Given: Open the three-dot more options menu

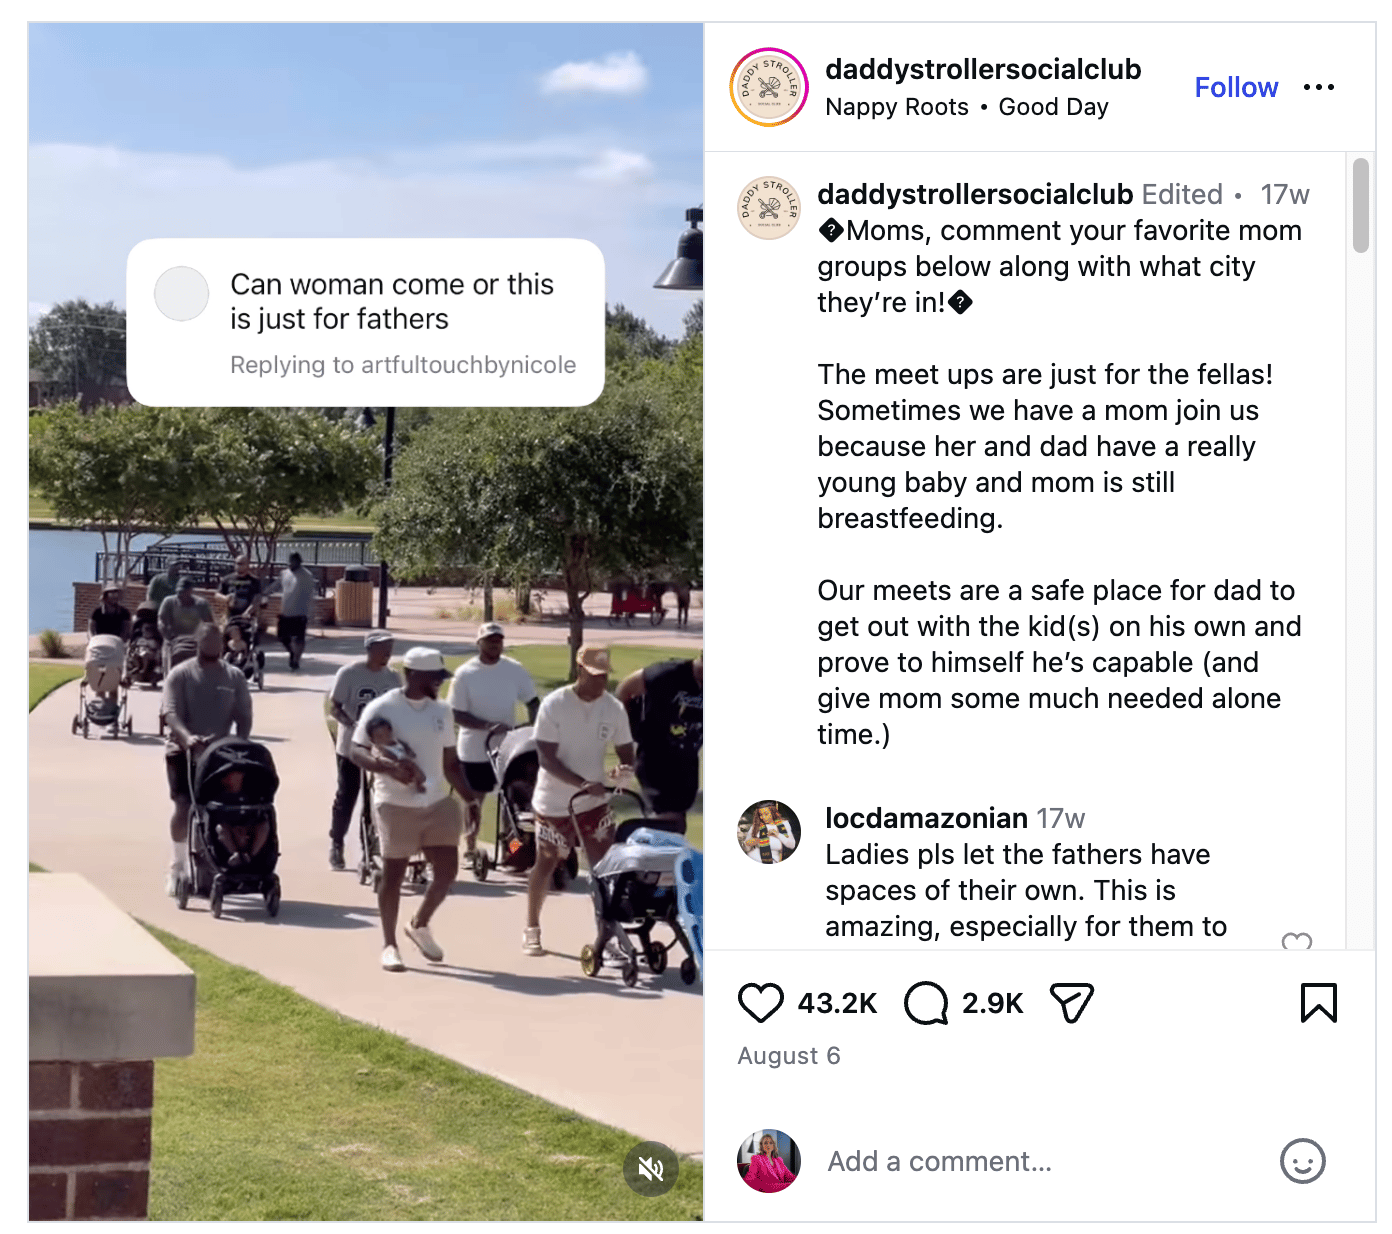Looking at the screenshot, I should 1318,87.
